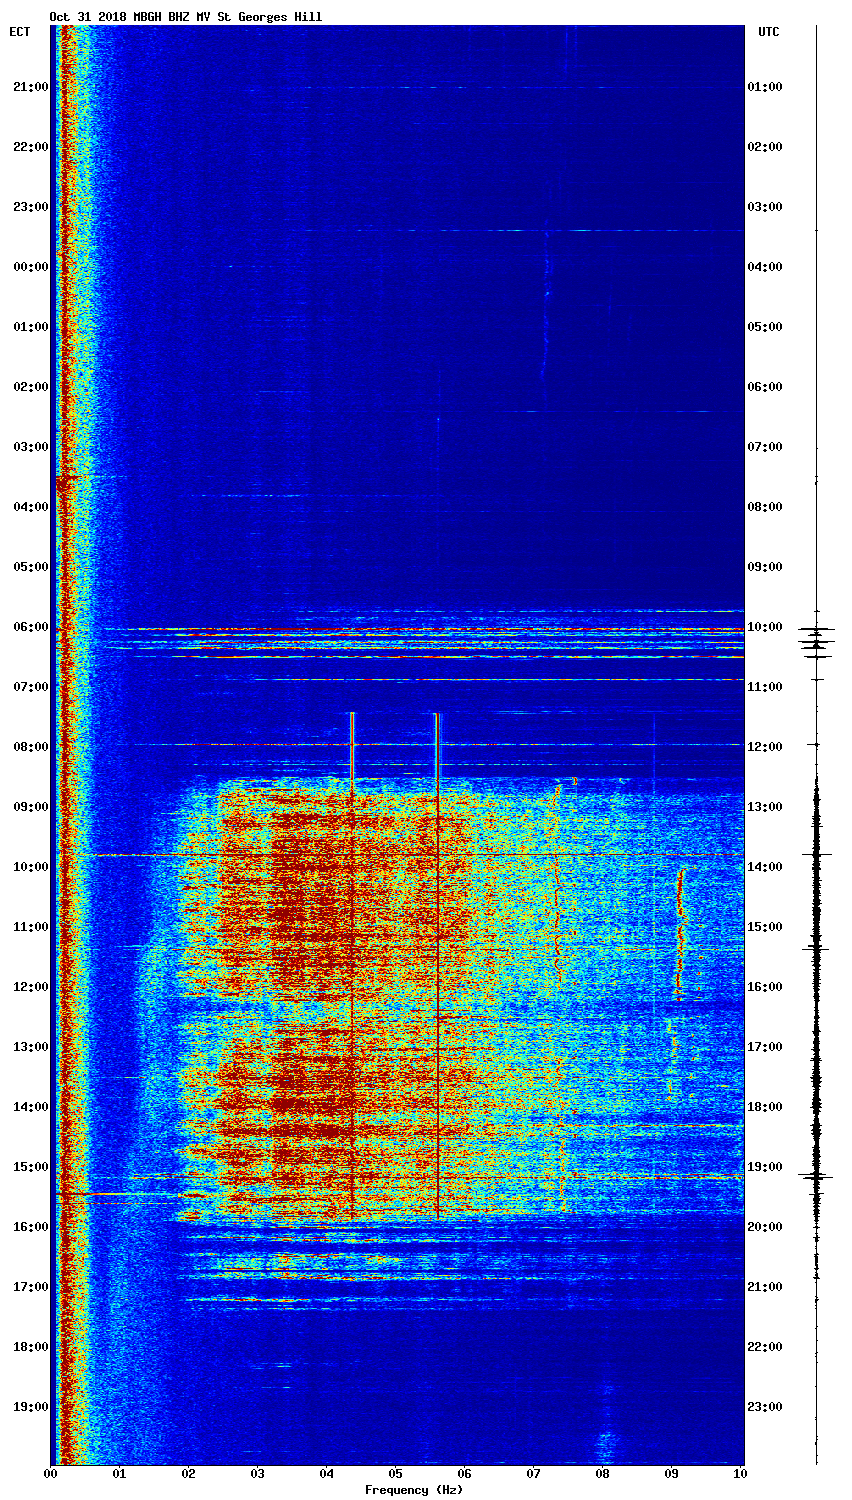Click the 20:00 tick label on UTC axis
This screenshot has height=1500, width=852.
pyautogui.click(x=766, y=1227)
